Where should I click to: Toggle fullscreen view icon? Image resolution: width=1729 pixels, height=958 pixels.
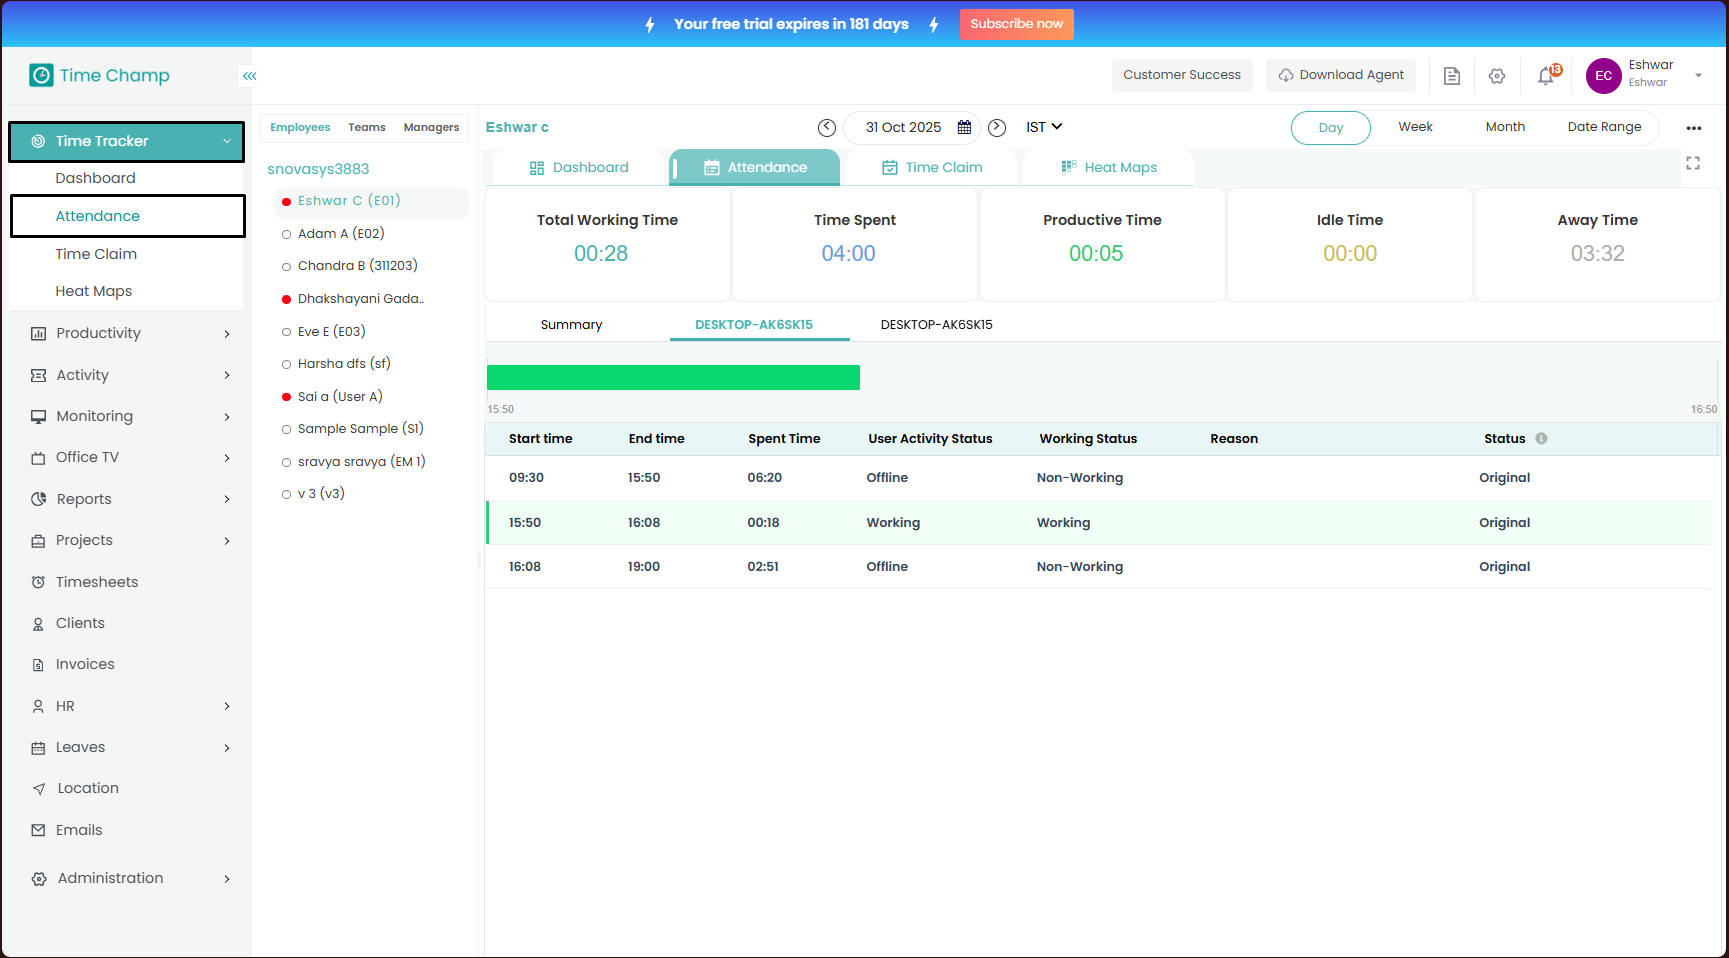pyautogui.click(x=1693, y=163)
